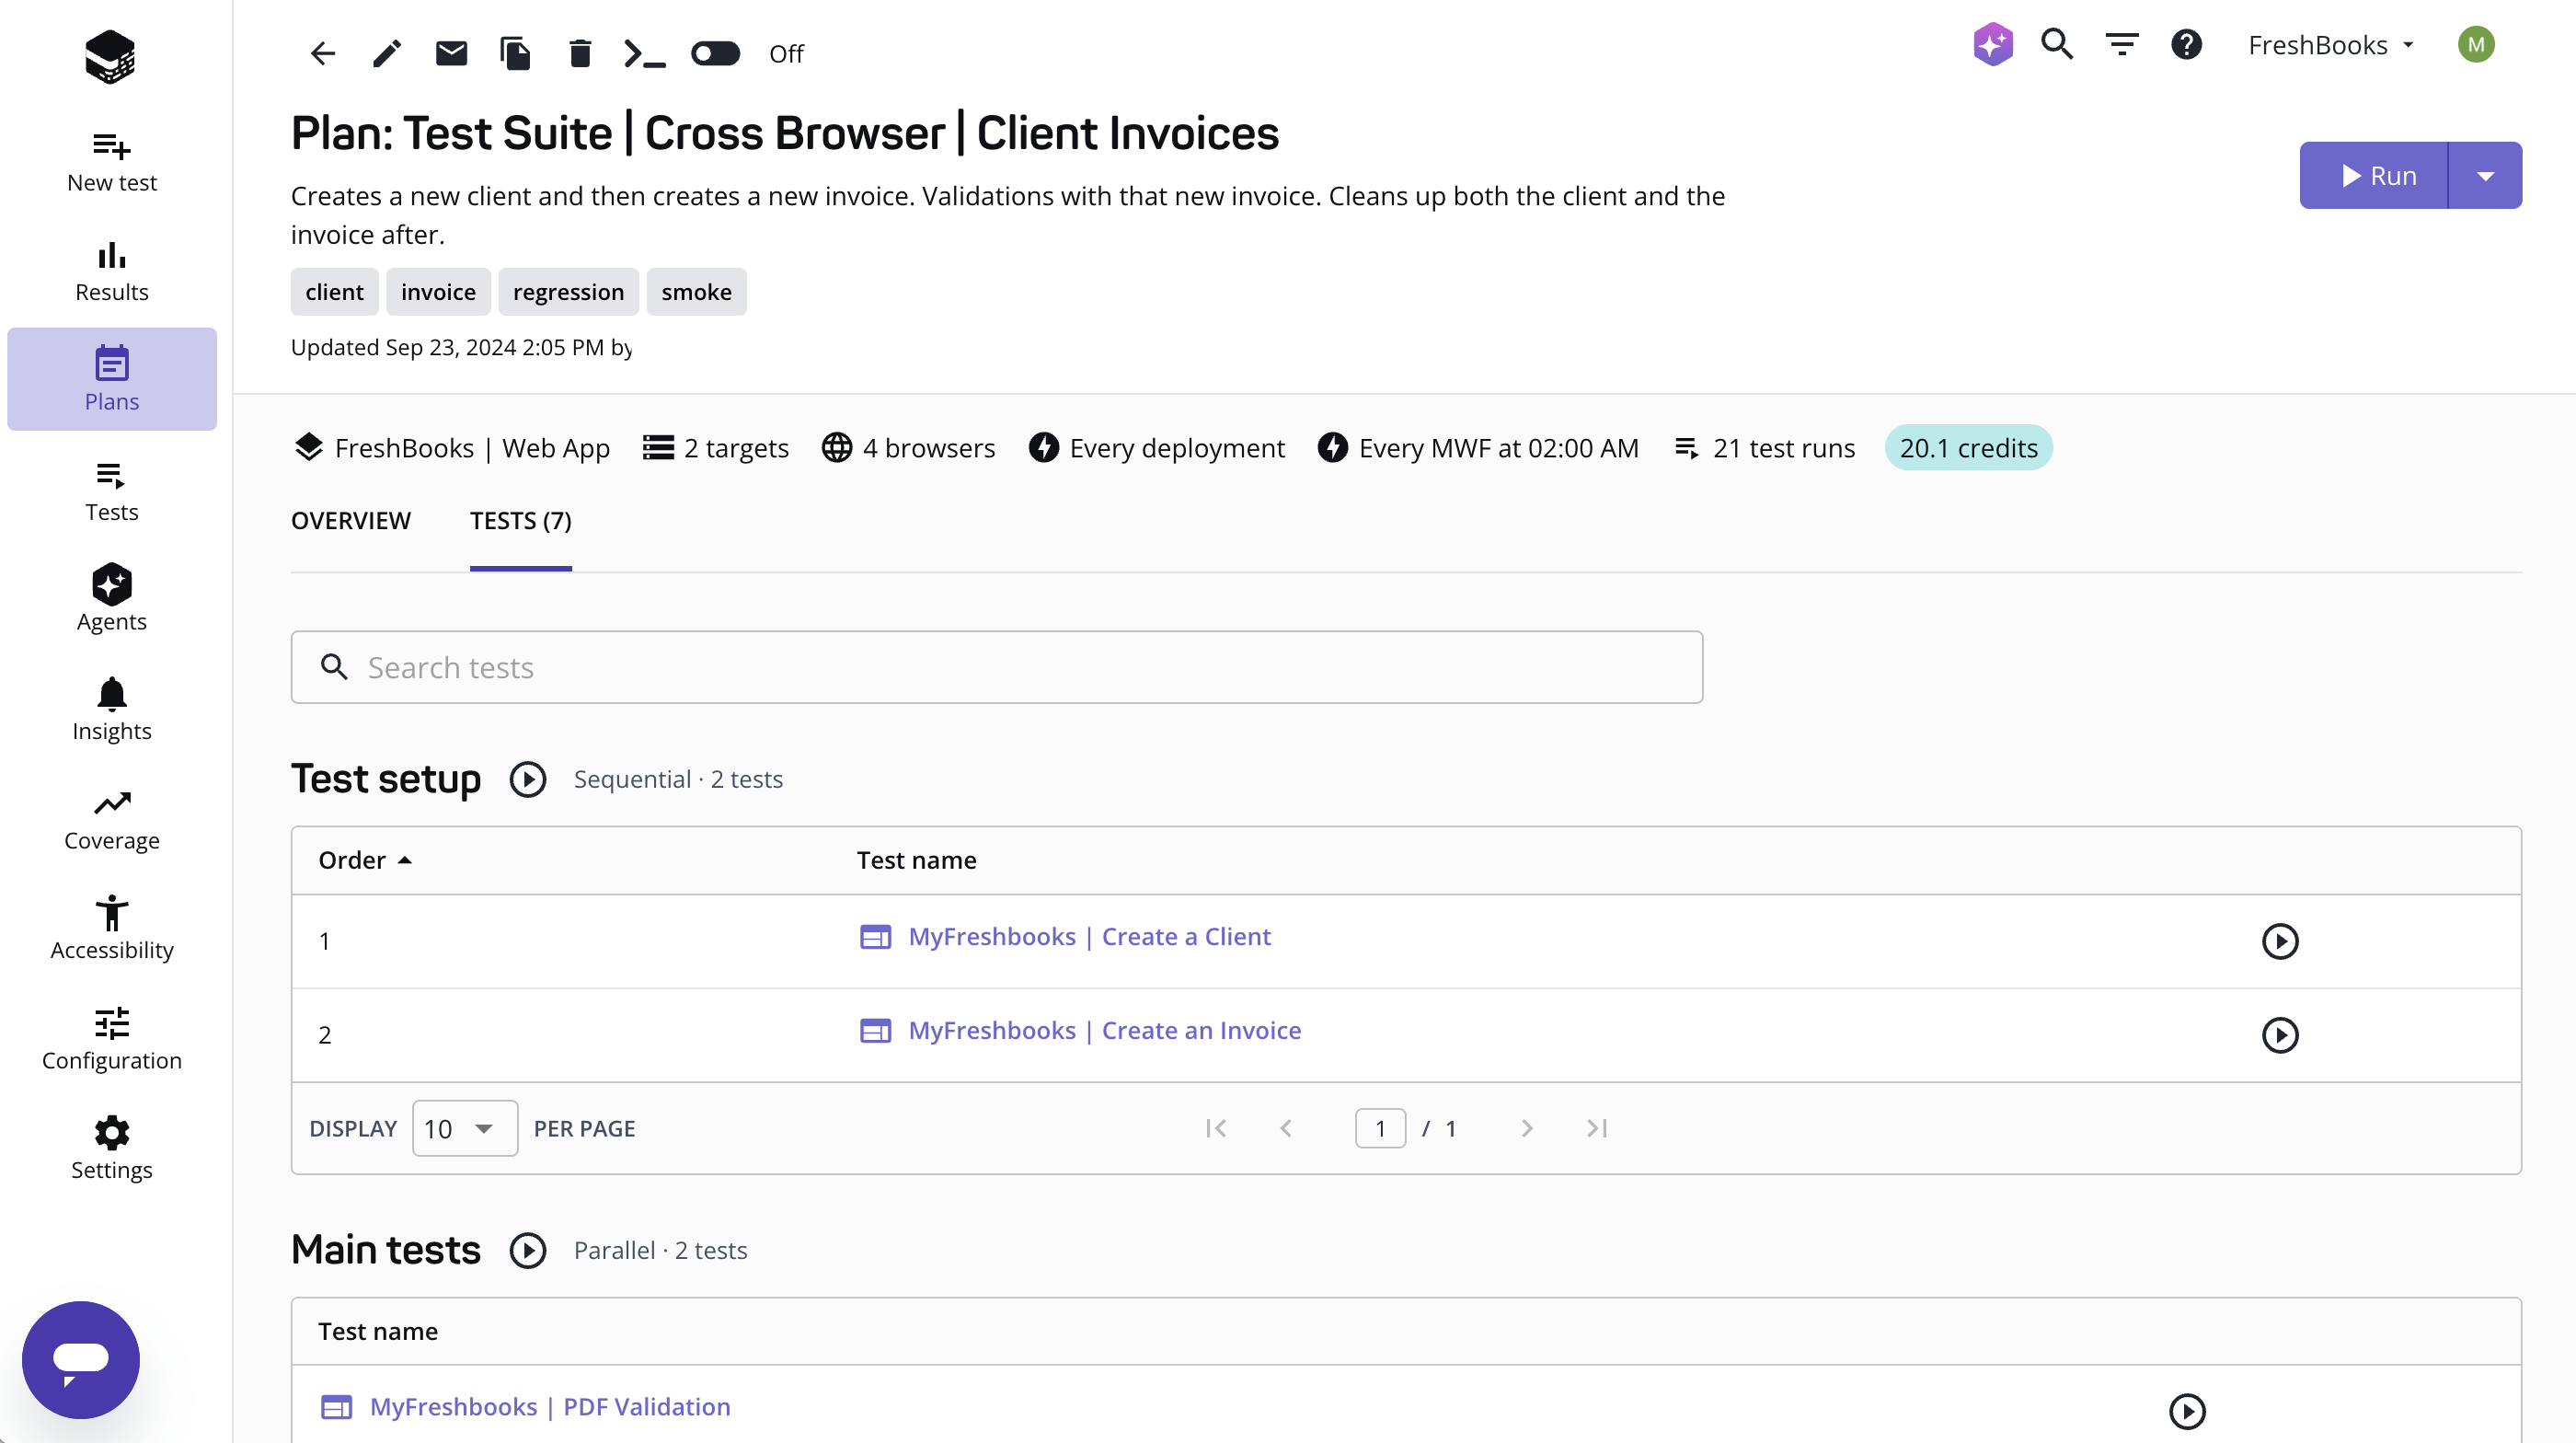Viewport: 2576px width, 1443px height.
Task: Open the user avatar menu
Action: [x=2476, y=44]
